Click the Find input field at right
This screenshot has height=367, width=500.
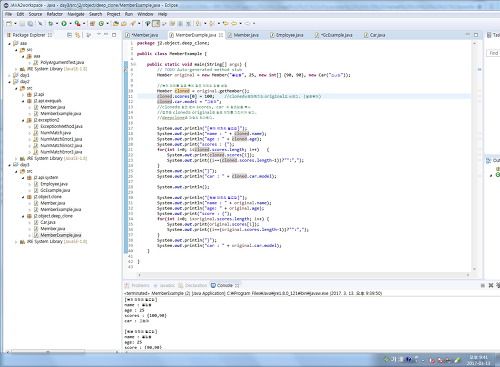pos(493,53)
